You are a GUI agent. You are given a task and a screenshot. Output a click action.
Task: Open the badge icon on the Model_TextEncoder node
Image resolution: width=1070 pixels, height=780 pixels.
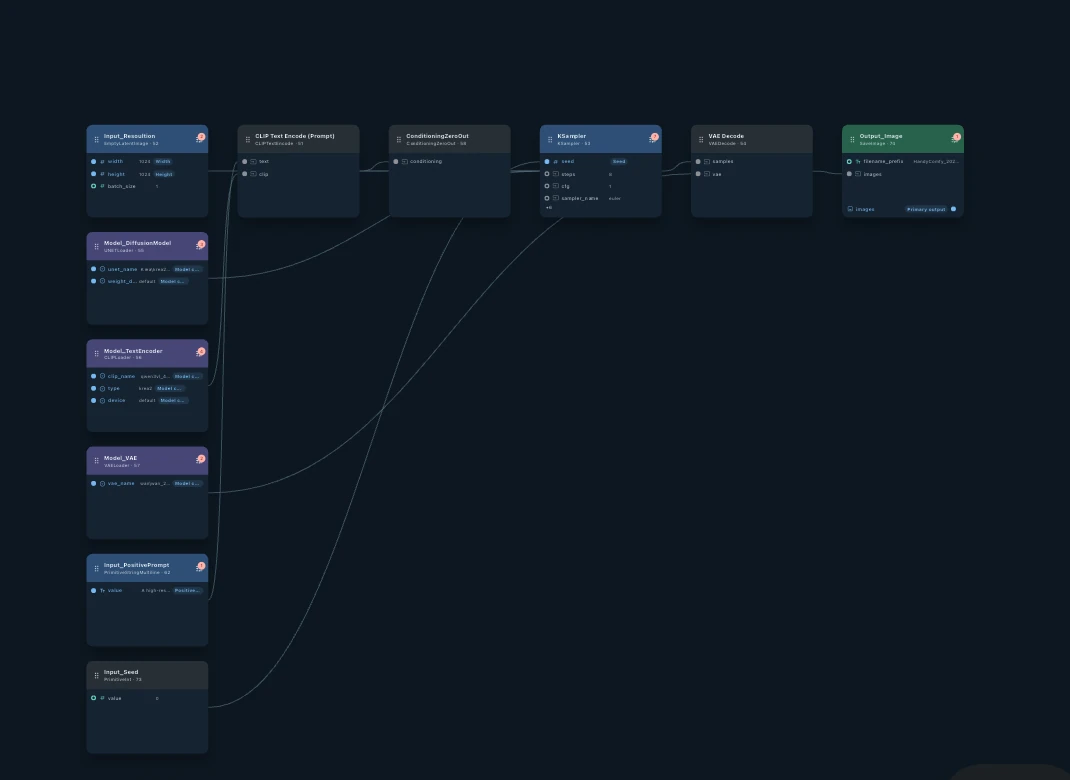click(x=200, y=352)
